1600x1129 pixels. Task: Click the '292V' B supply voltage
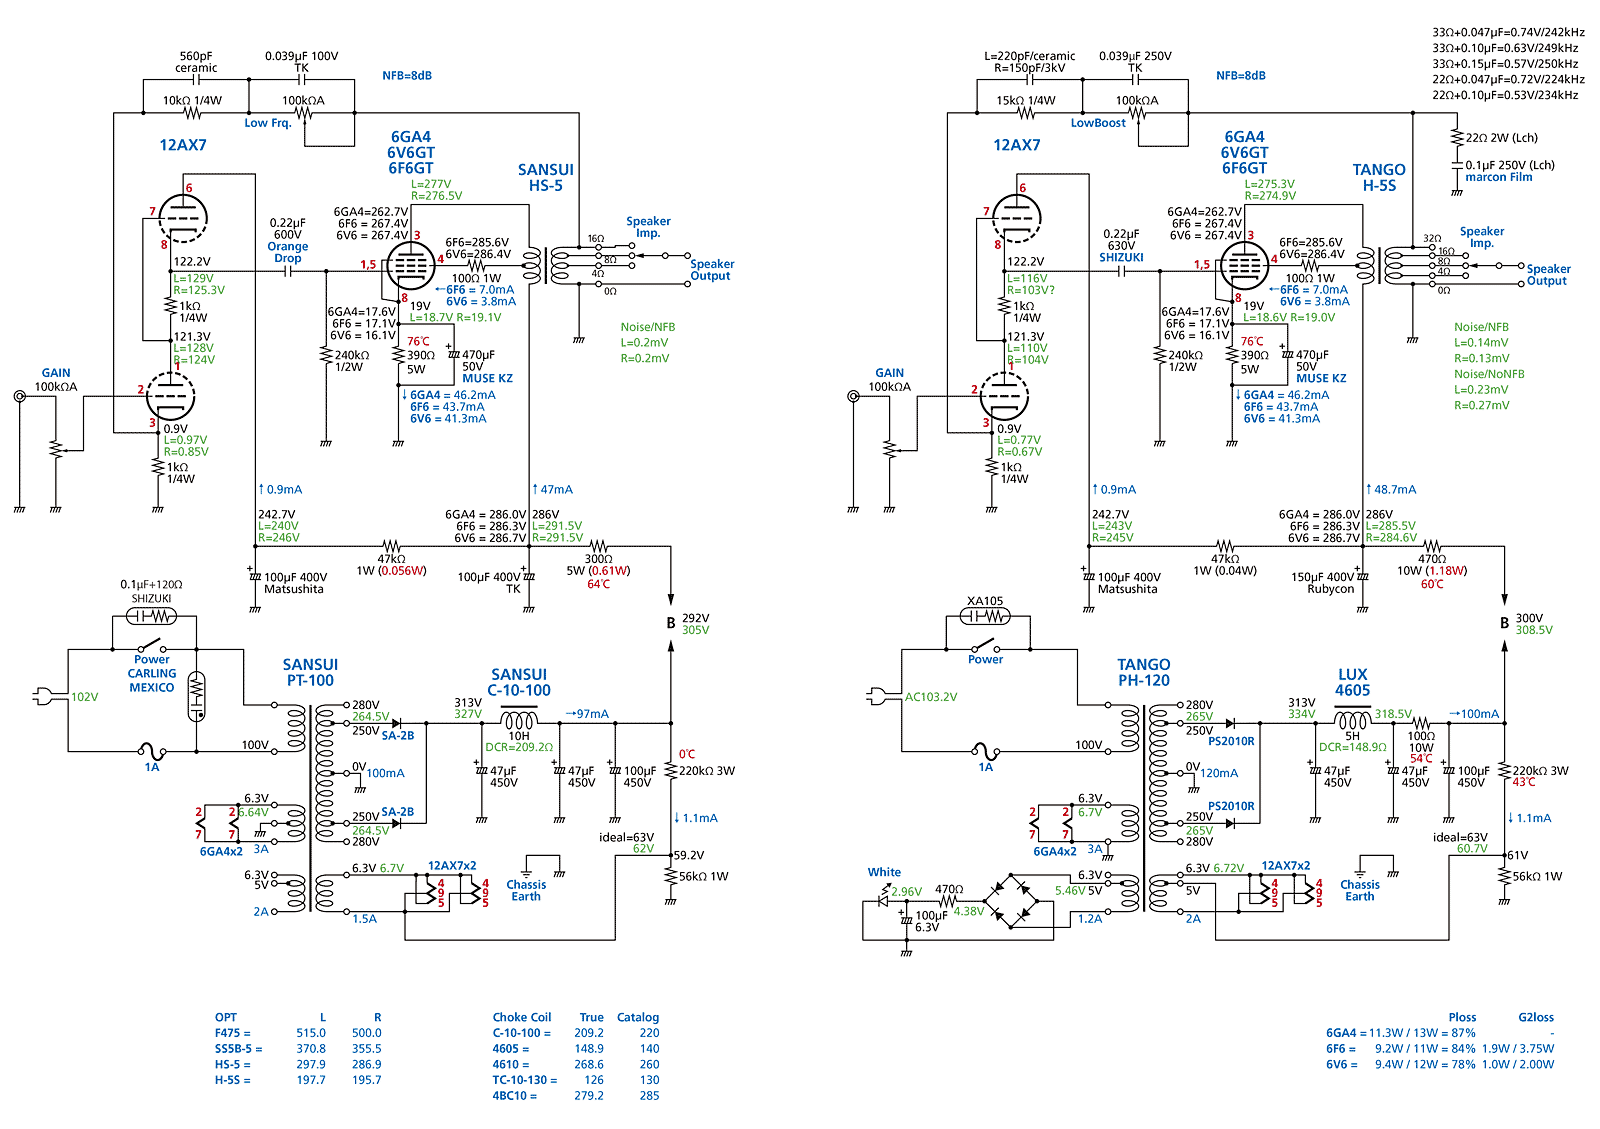[695, 619]
